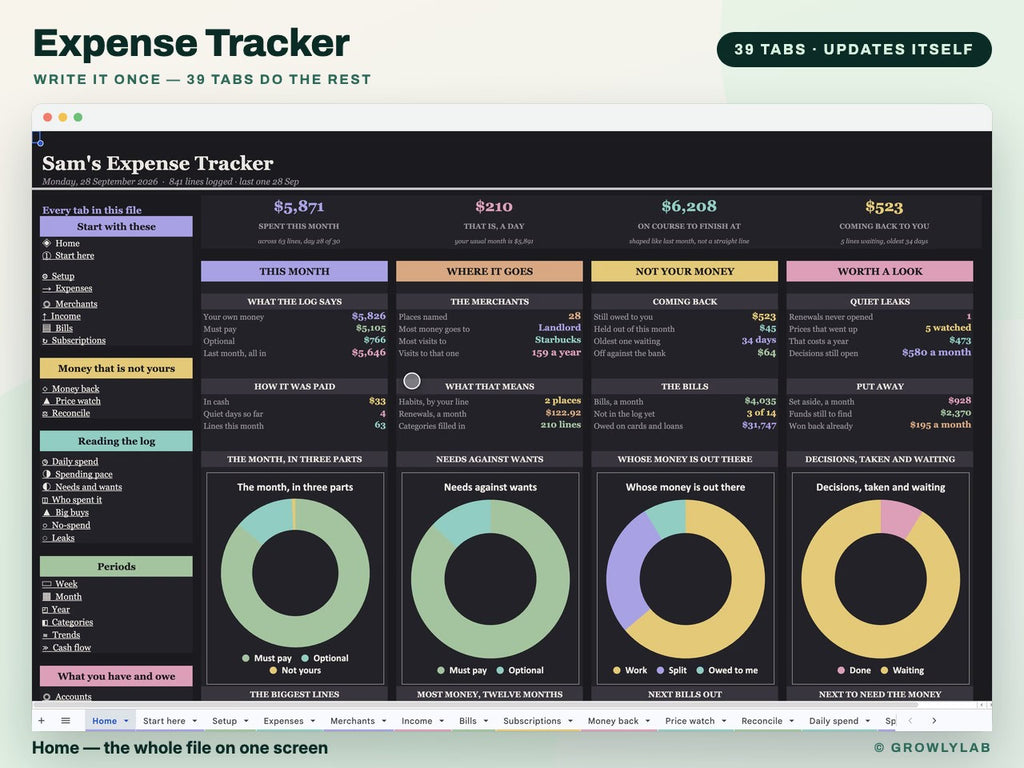
Task: Select the '$31,747' owed on cards value
Action: click(x=759, y=425)
